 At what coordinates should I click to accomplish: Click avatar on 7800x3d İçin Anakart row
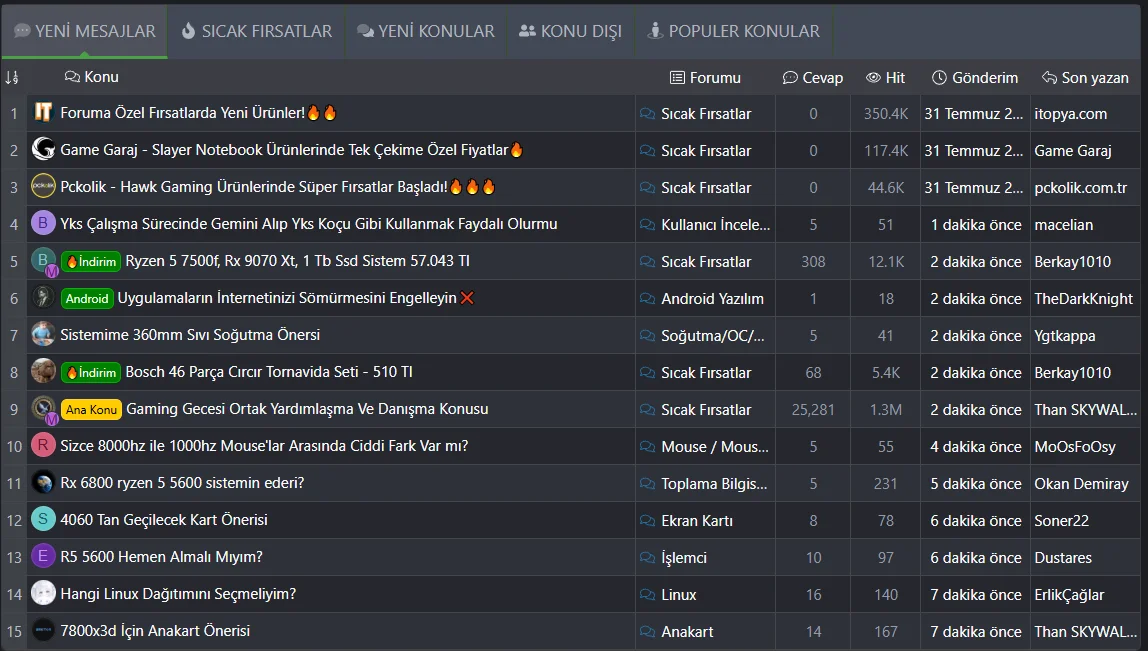43,630
